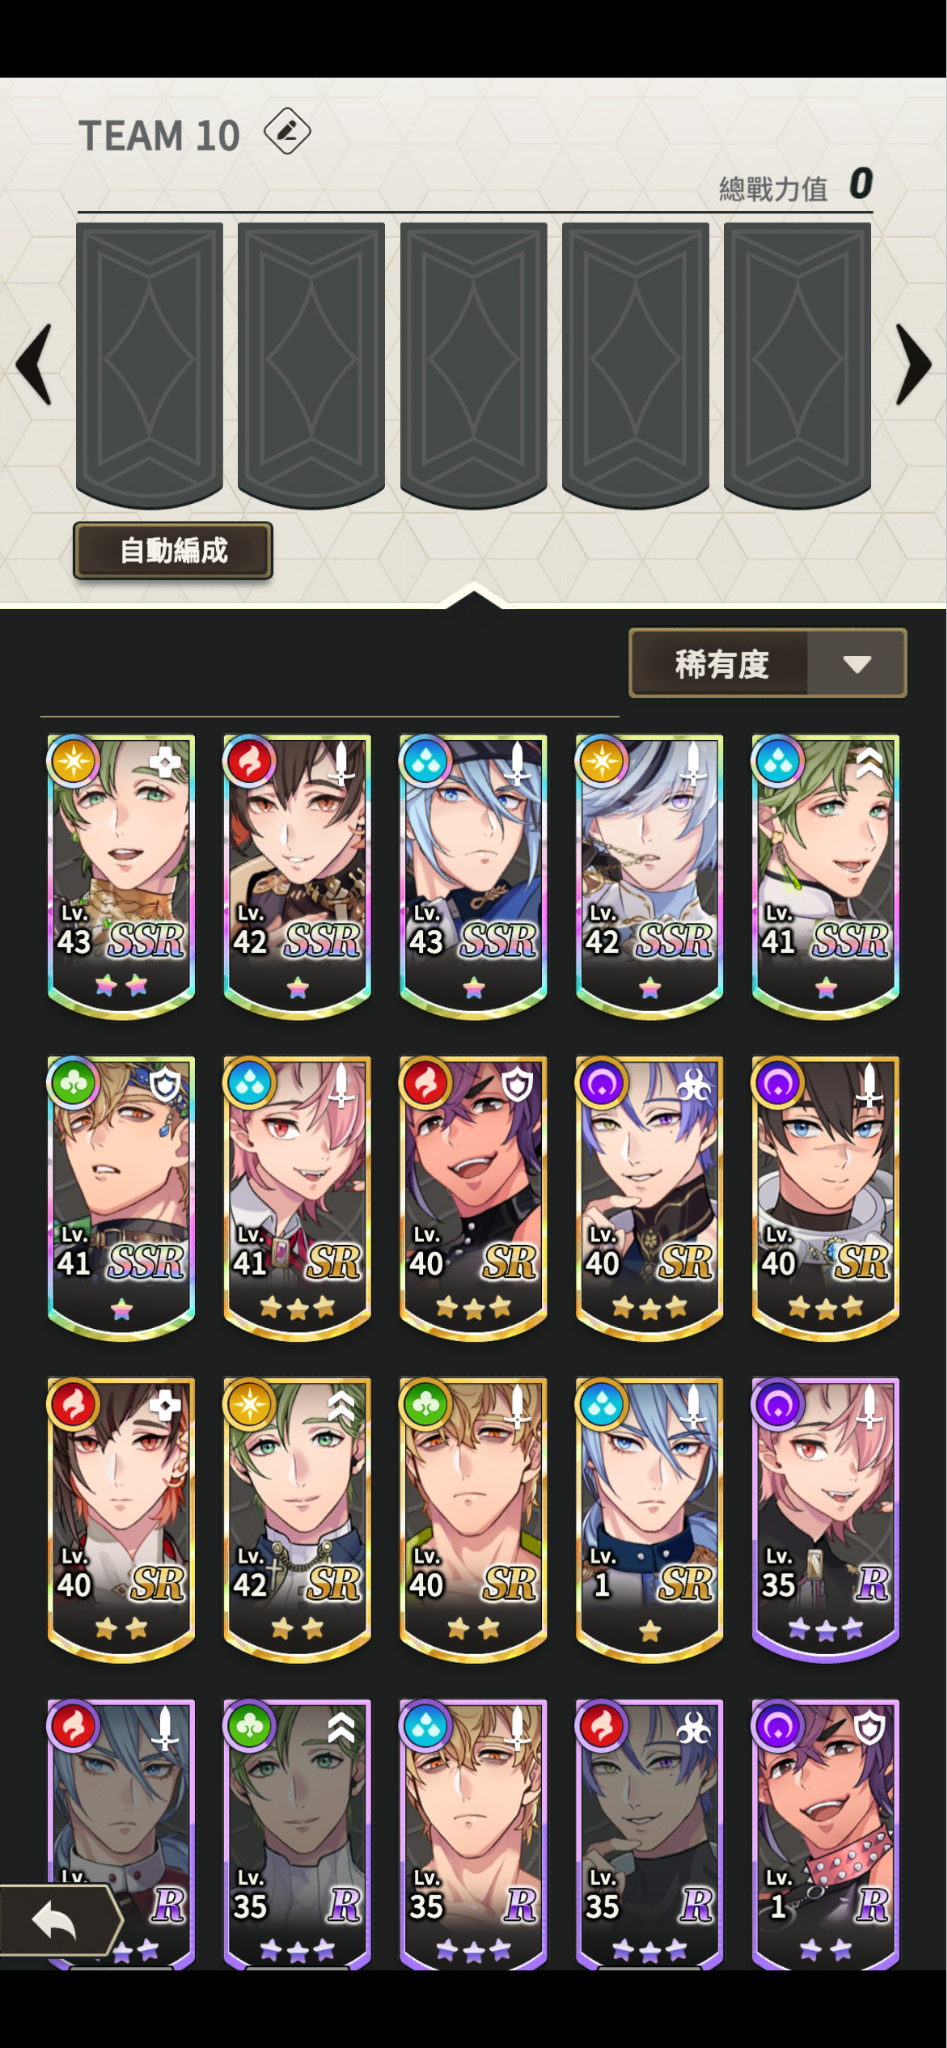Select the middle empty team slot

click(473, 365)
